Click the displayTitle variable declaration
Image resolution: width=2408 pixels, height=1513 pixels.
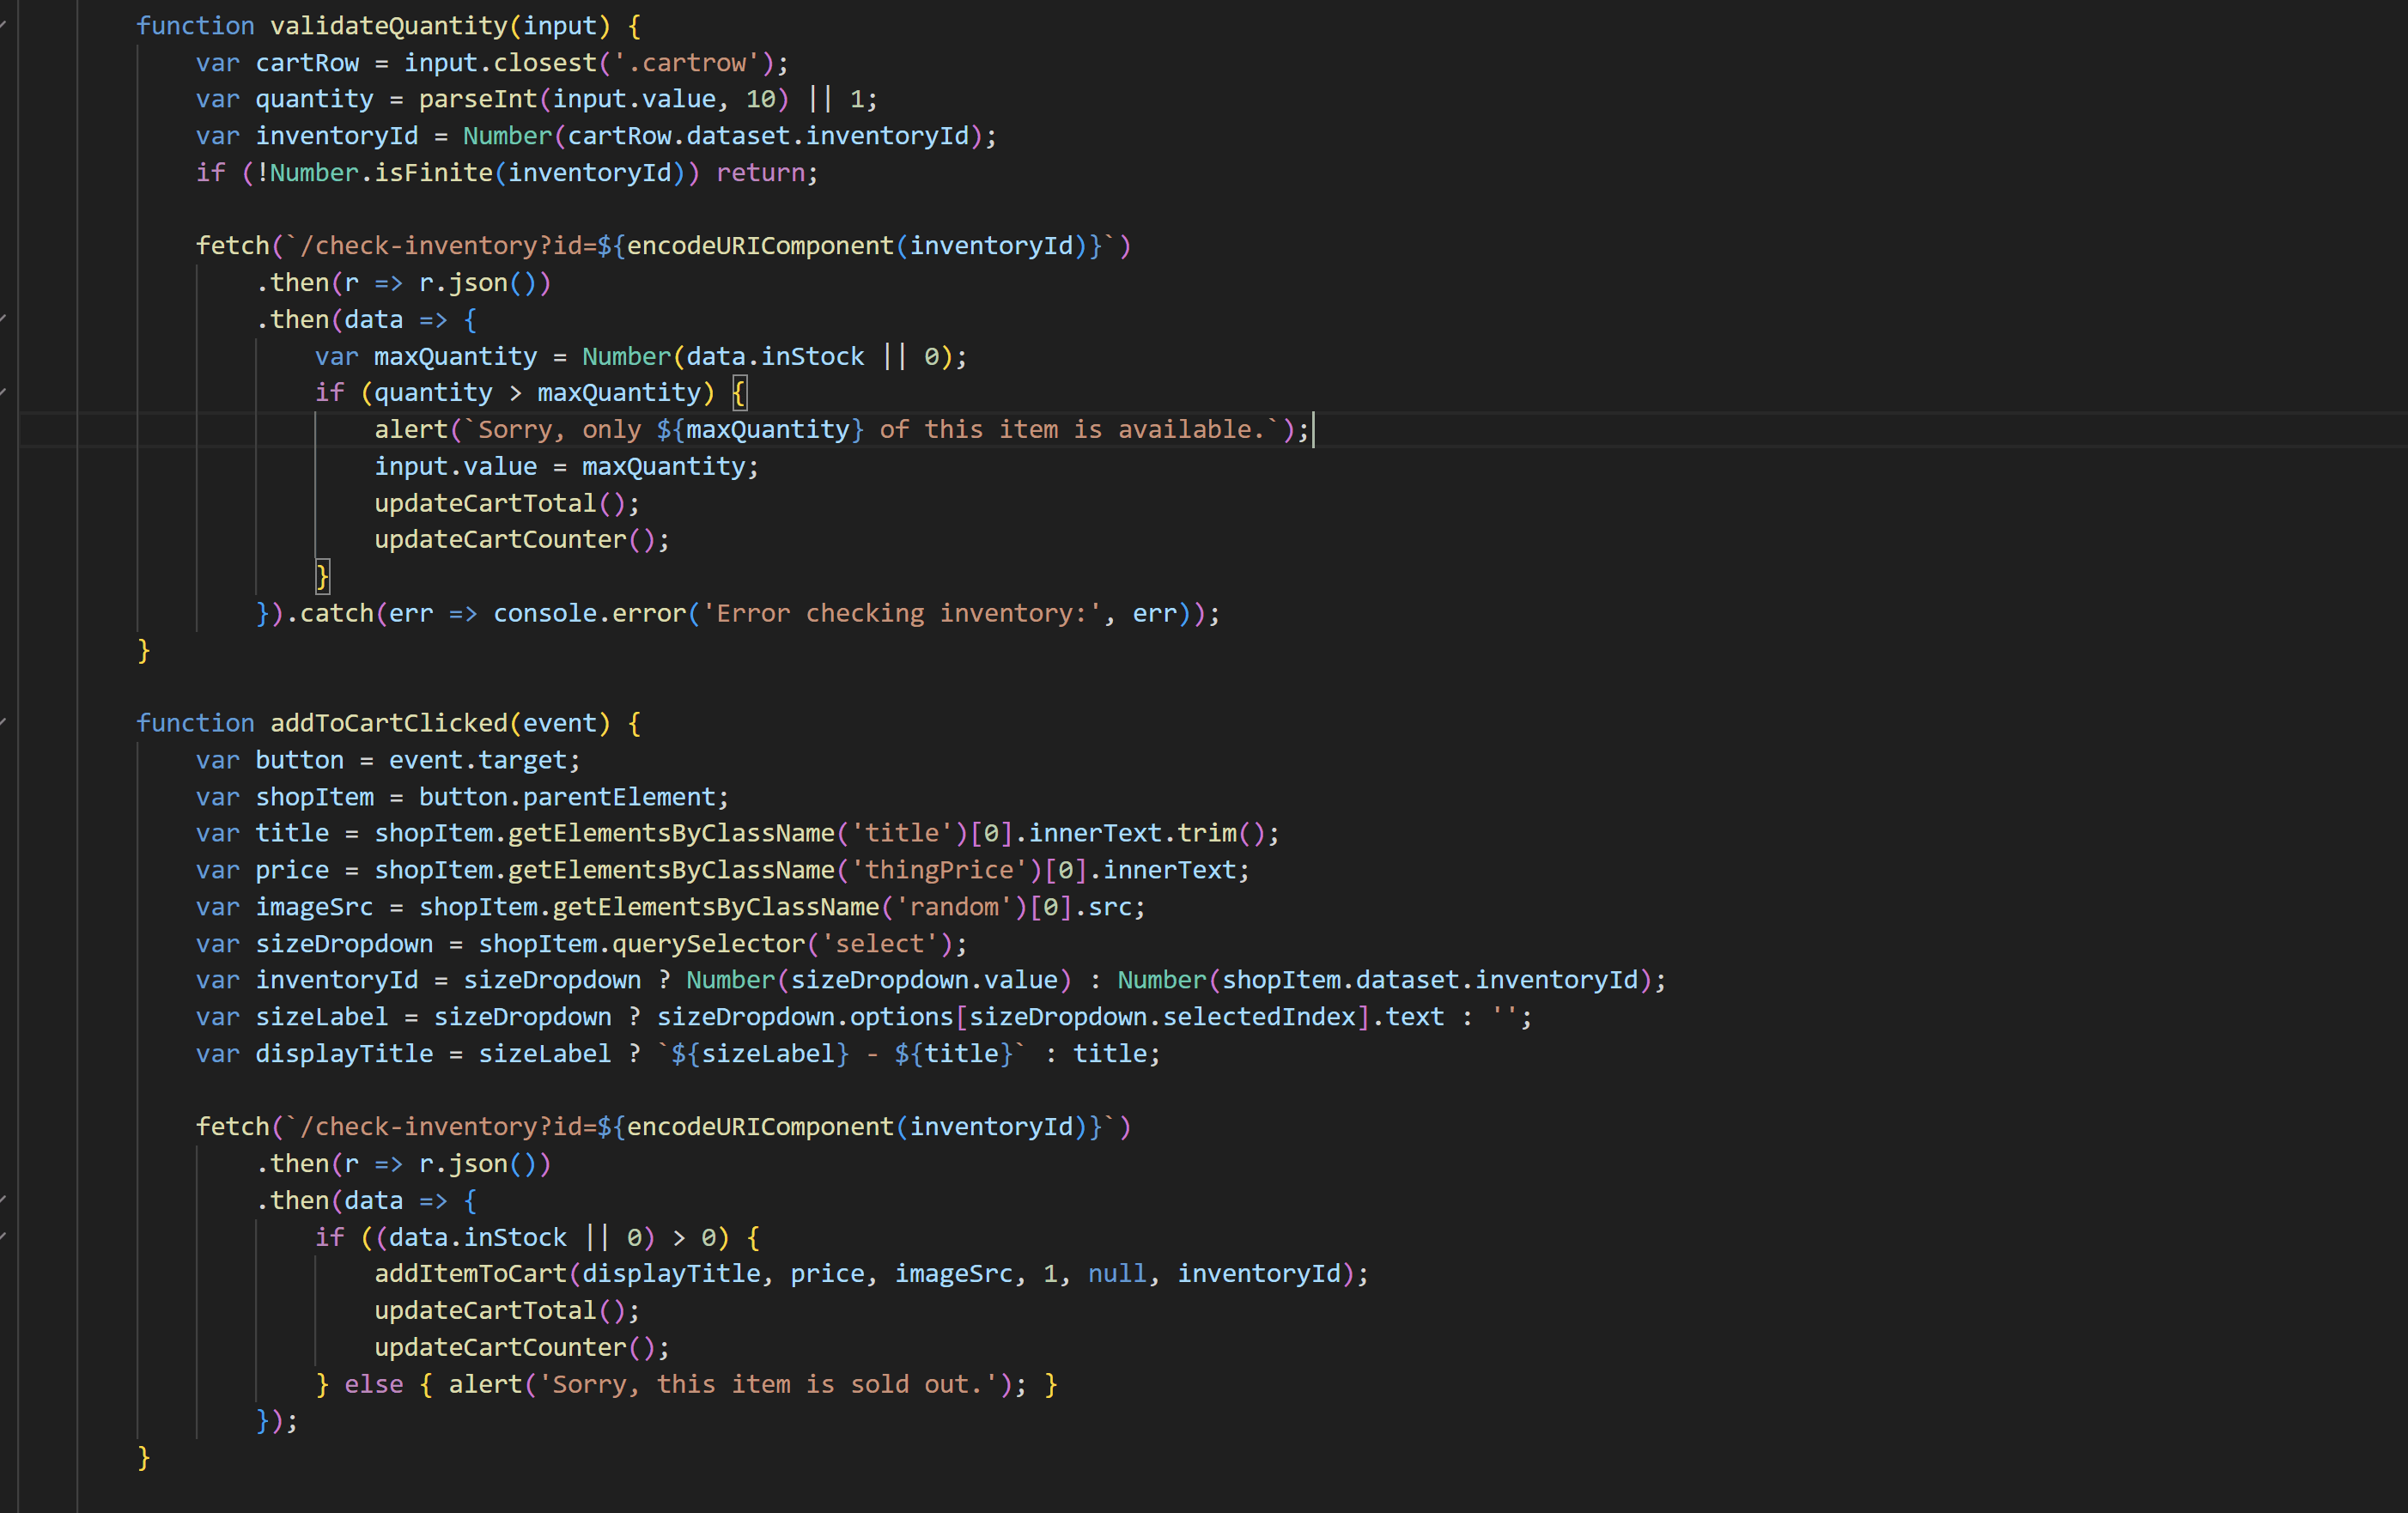344,1053
